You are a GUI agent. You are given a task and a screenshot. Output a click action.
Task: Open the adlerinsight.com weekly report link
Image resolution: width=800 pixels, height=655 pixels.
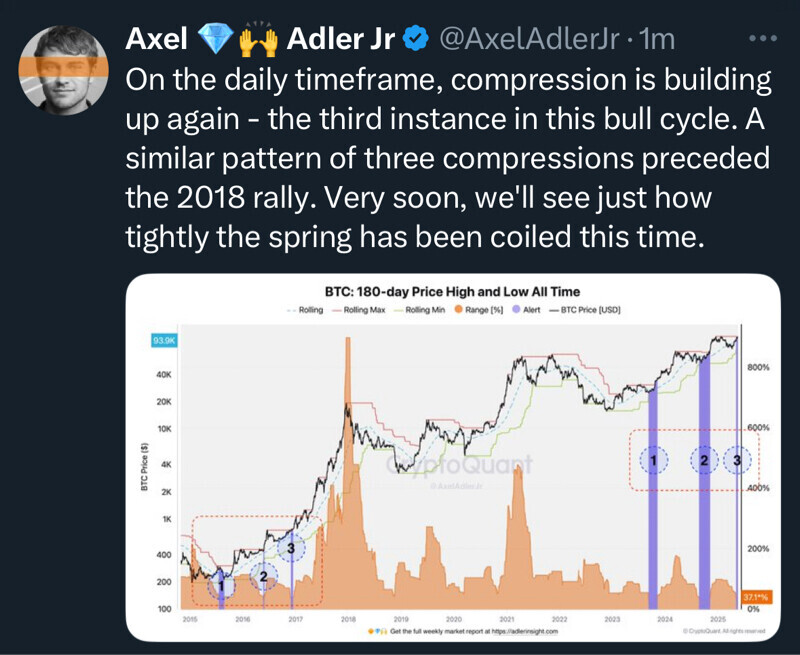[x=470, y=631]
